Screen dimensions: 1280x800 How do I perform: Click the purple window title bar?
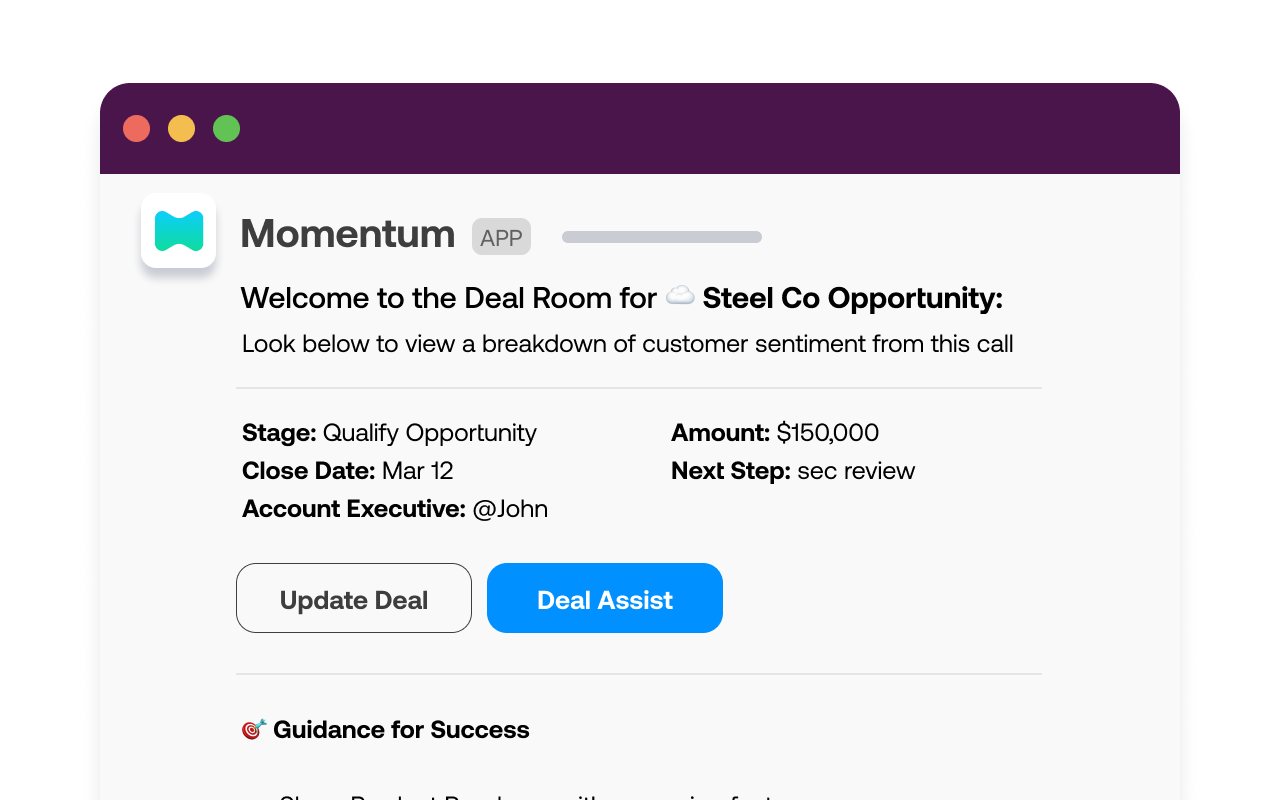click(700, 129)
